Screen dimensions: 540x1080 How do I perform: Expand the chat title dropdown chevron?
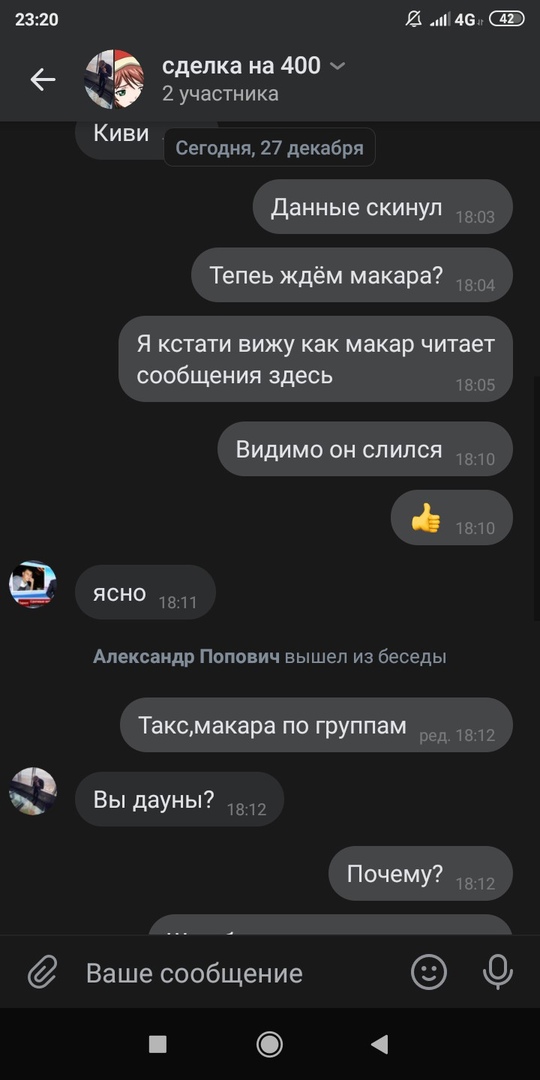(338, 66)
